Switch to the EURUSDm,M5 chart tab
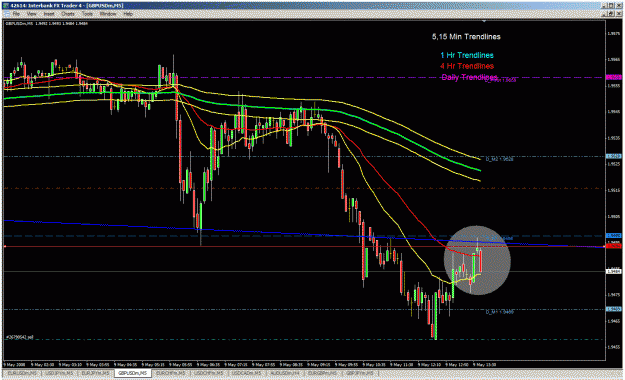The width and height of the screenshot is (625, 380). tap(22, 373)
